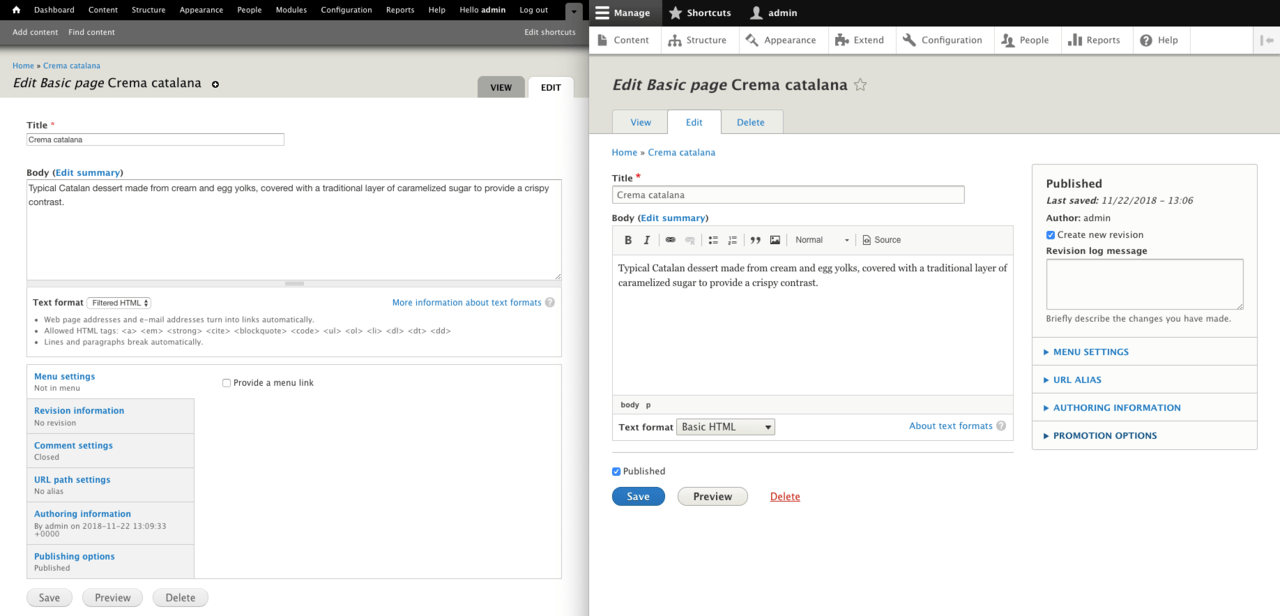Change text format from Basic HTML
The image size is (1280, 616).
tap(725, 426)
